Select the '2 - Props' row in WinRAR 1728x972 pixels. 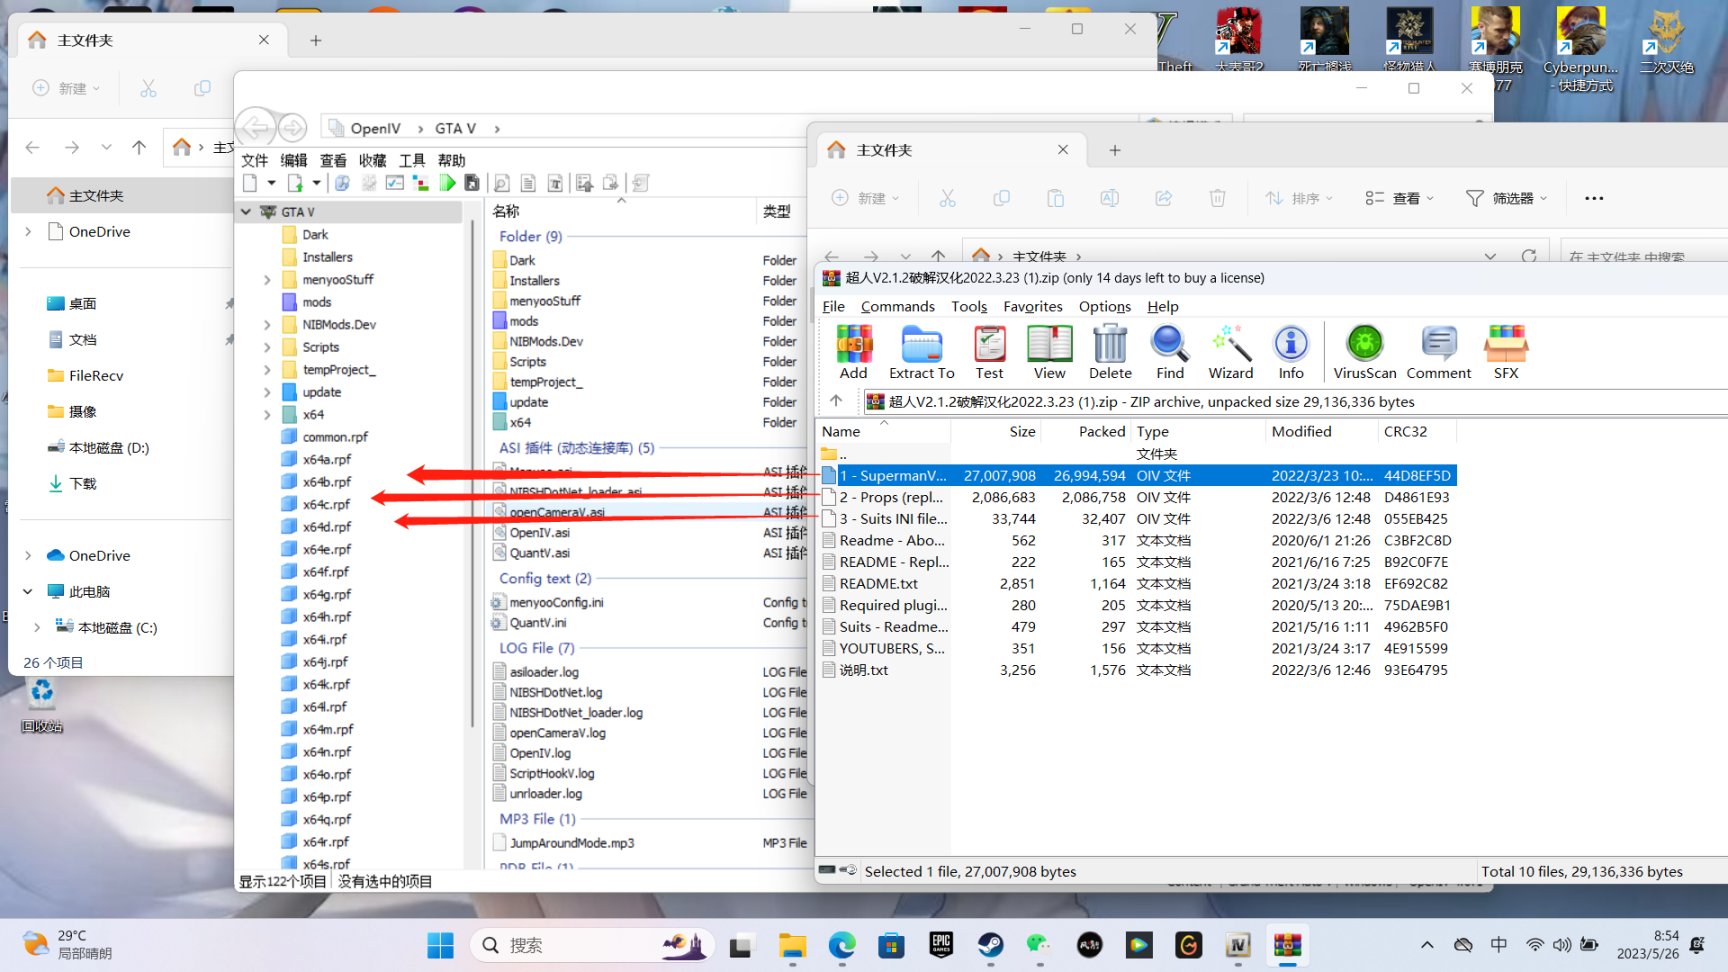click(x=1137, y=497)
